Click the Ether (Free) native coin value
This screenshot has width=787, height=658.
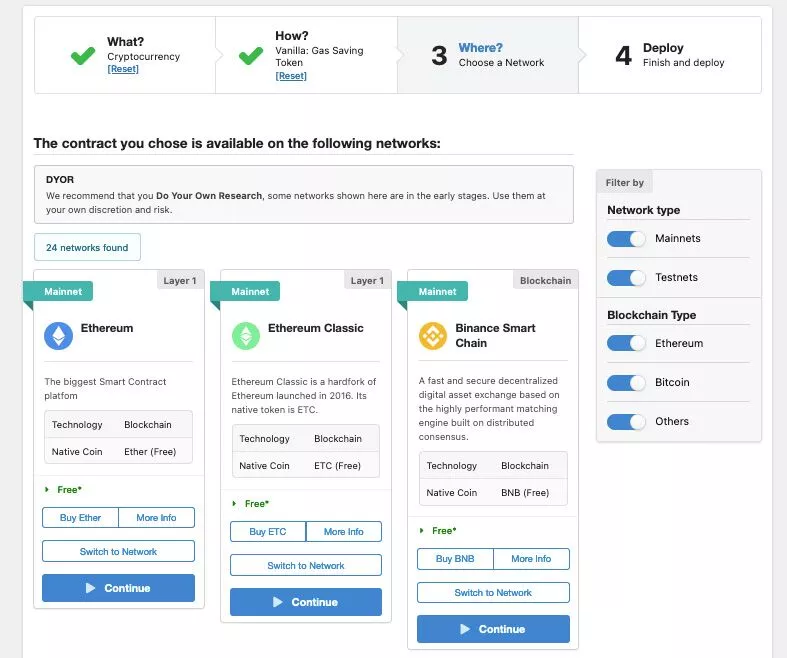coord(150,452)
